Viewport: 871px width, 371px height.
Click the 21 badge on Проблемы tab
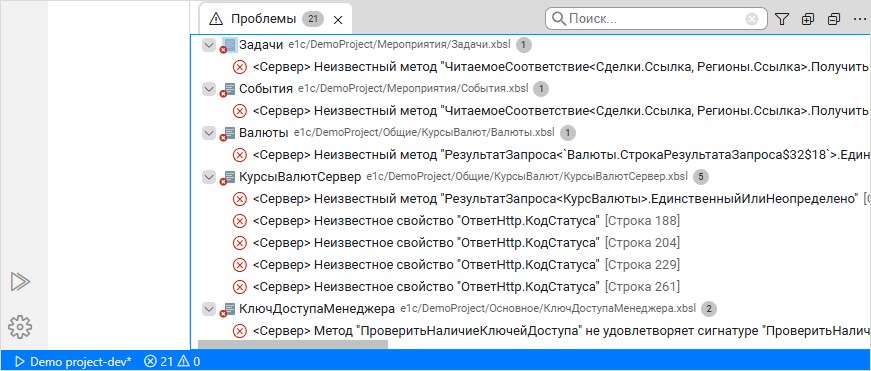click(x=313, y=19)
